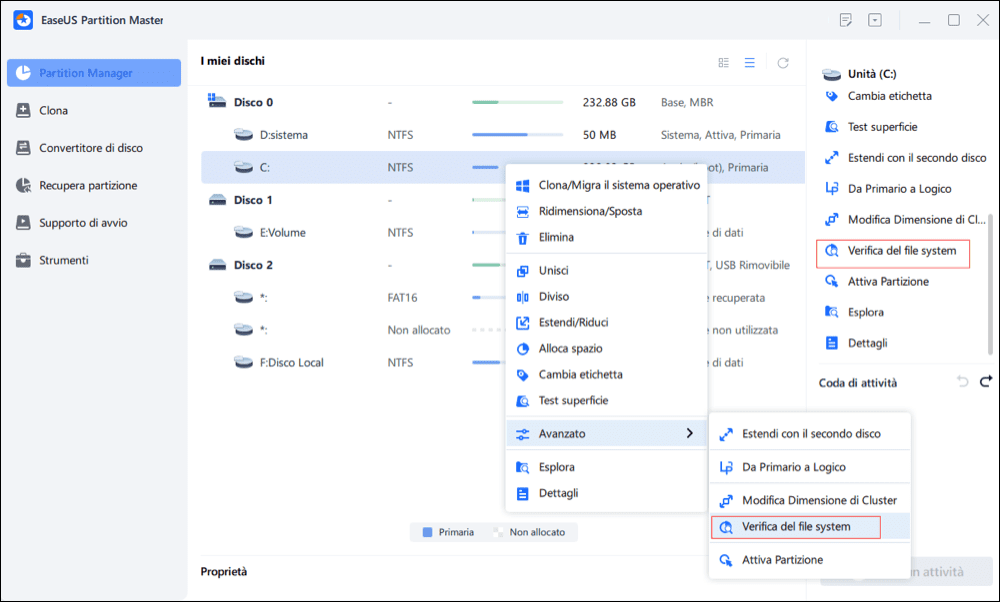Image resolution: width=1000 pixels, height=602 pixels.
Task: Refresh the disk list
Action: (x=783, y=62)
